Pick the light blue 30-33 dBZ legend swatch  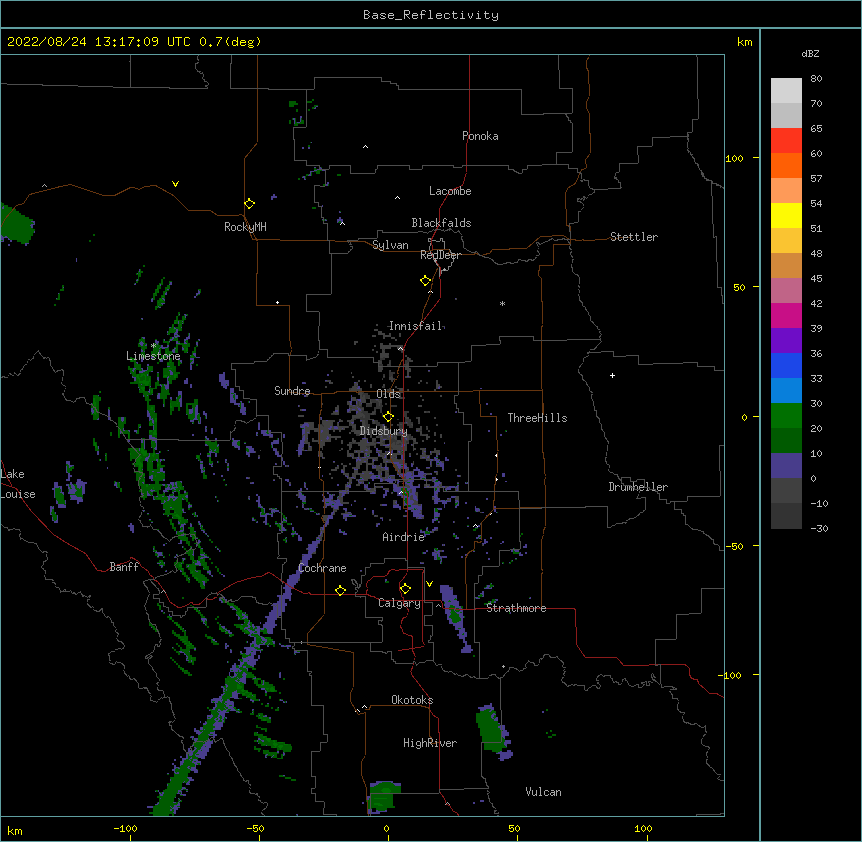(786, 391)
